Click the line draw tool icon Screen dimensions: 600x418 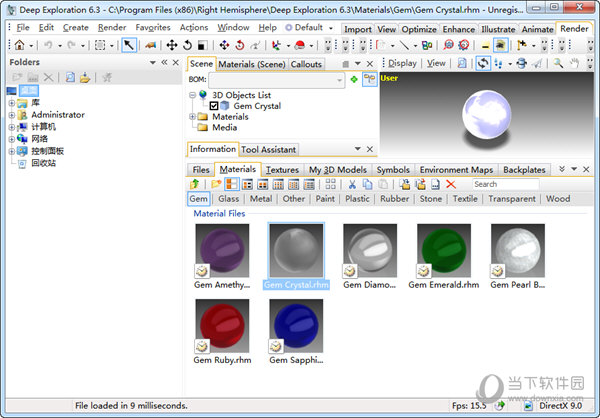pyautogui.click(x=404, y=45)
